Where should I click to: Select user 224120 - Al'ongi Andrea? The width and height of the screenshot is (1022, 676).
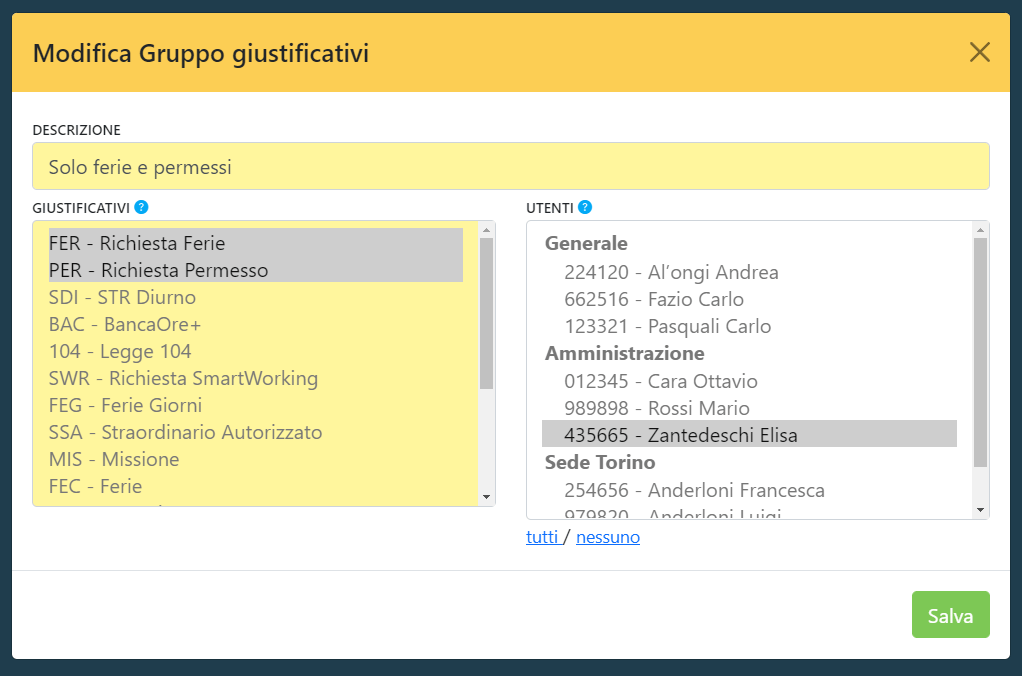point(671,272)
